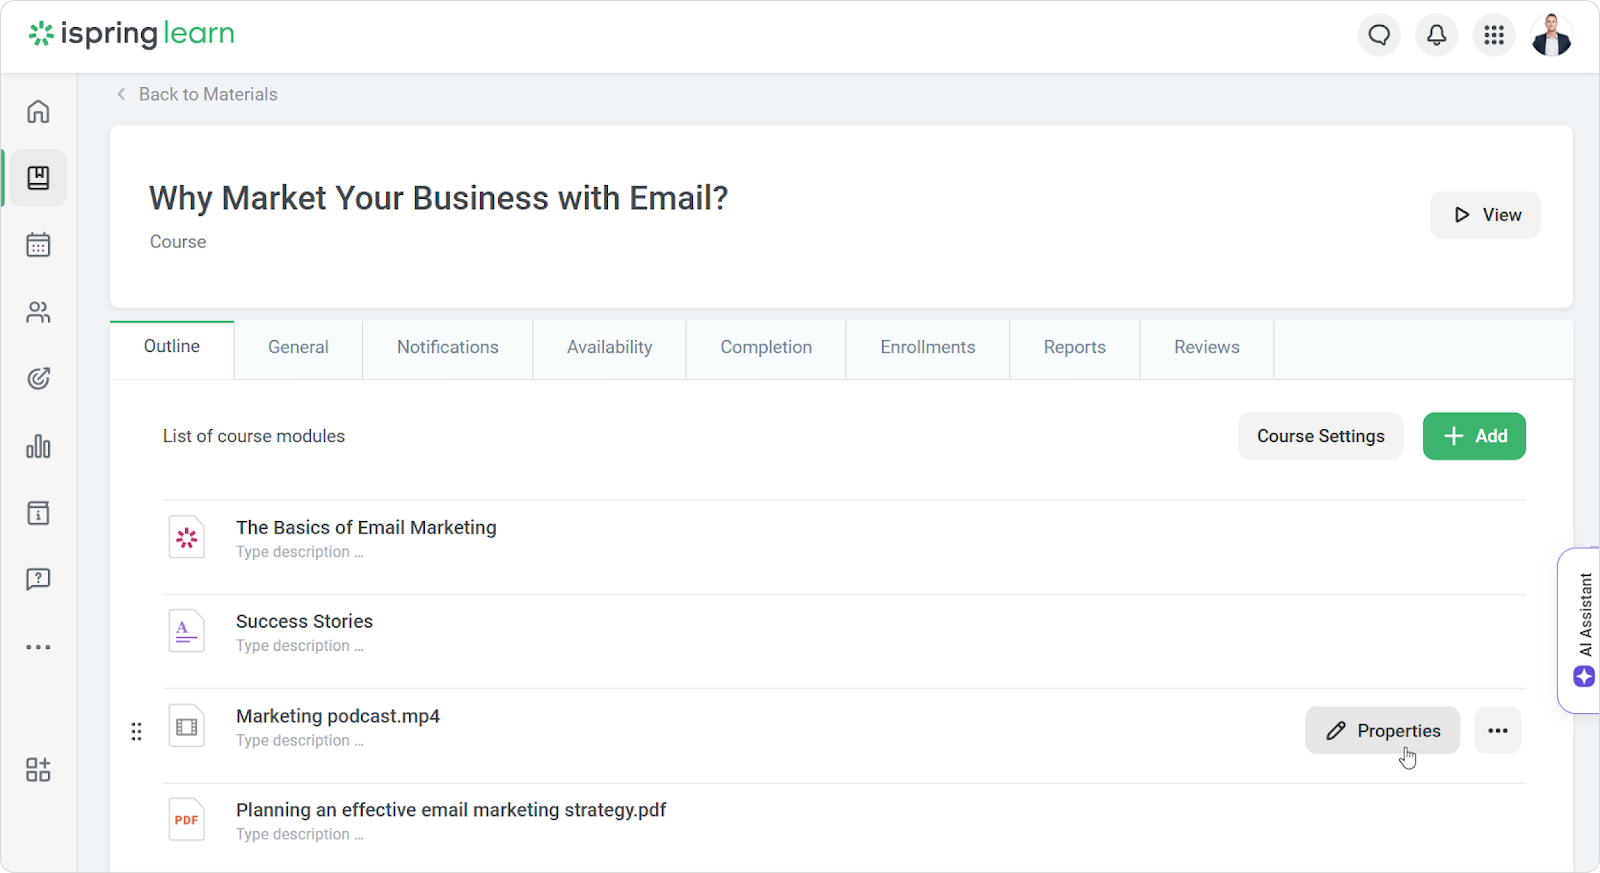Click the notifications bell icon
The image size is (1600, 873).
1436,36
